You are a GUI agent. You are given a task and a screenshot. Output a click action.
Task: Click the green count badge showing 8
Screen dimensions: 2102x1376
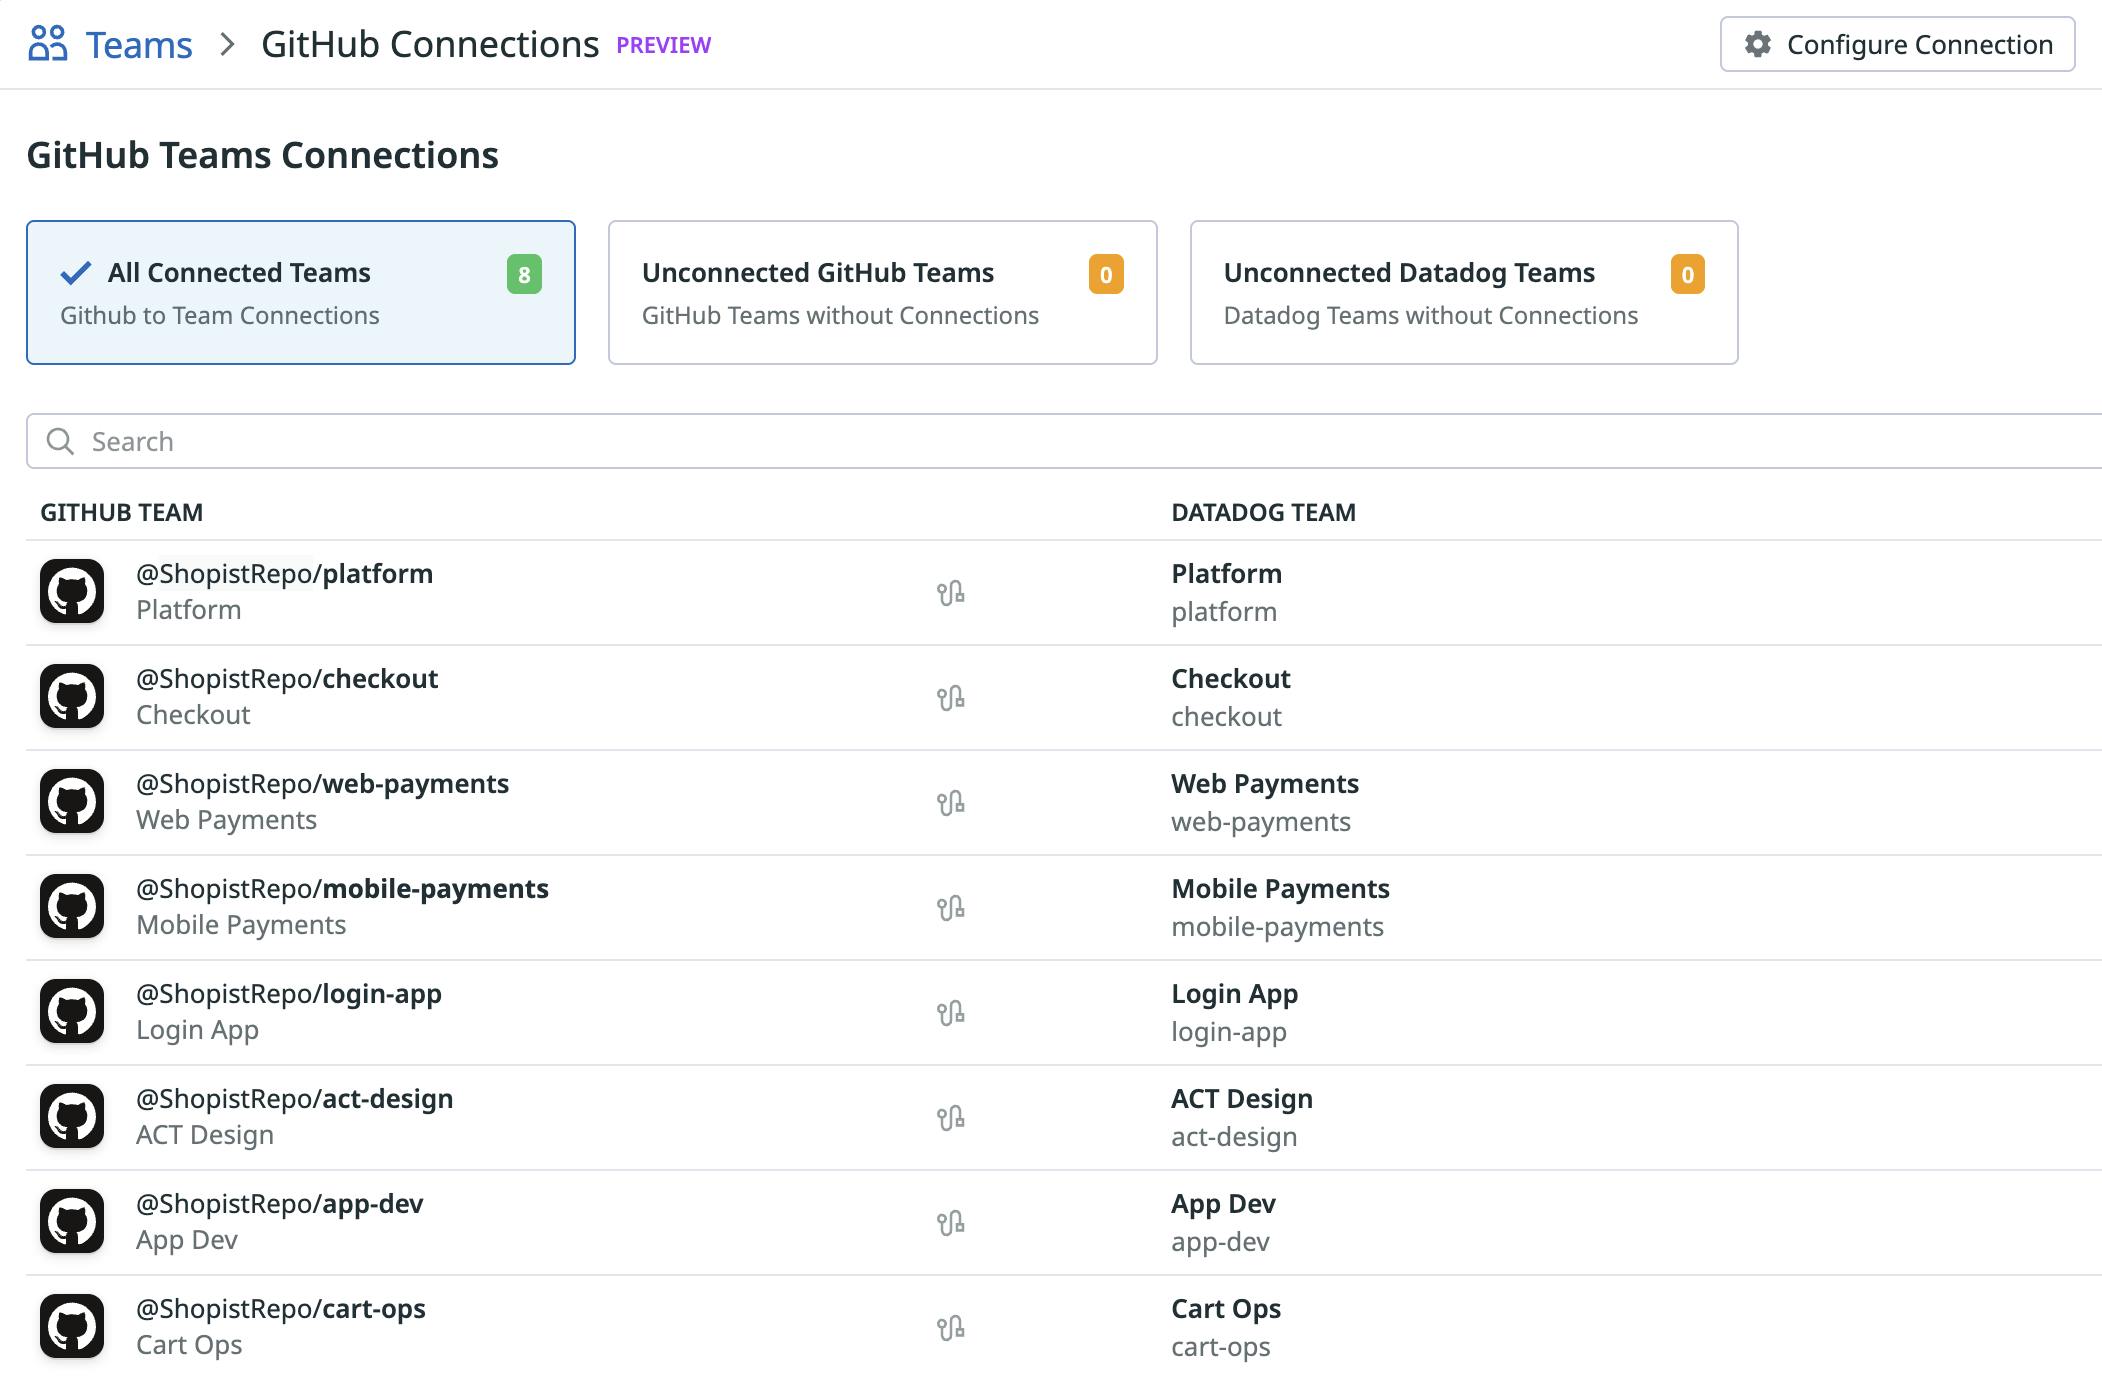522,273
